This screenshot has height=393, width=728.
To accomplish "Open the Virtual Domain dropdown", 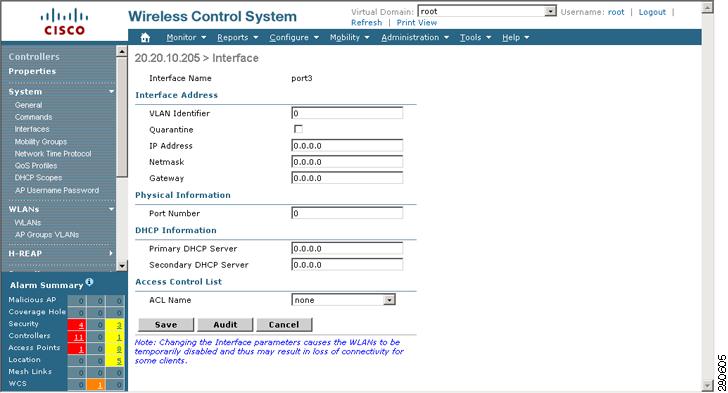I will point(550,11).
